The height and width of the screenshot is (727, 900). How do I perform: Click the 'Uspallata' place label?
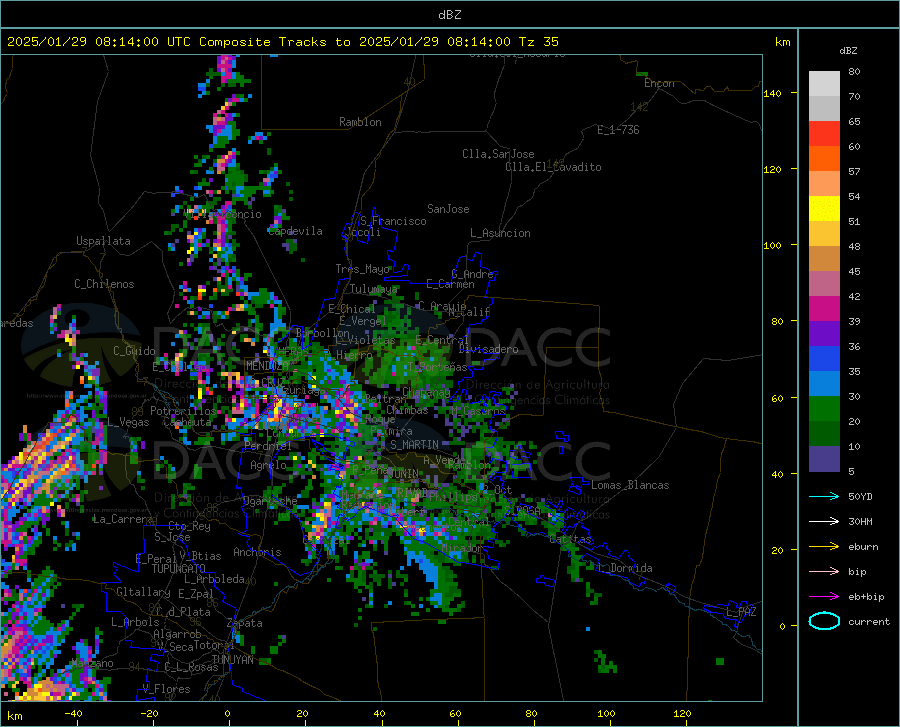pyautogui.click(x=103, y=241)
